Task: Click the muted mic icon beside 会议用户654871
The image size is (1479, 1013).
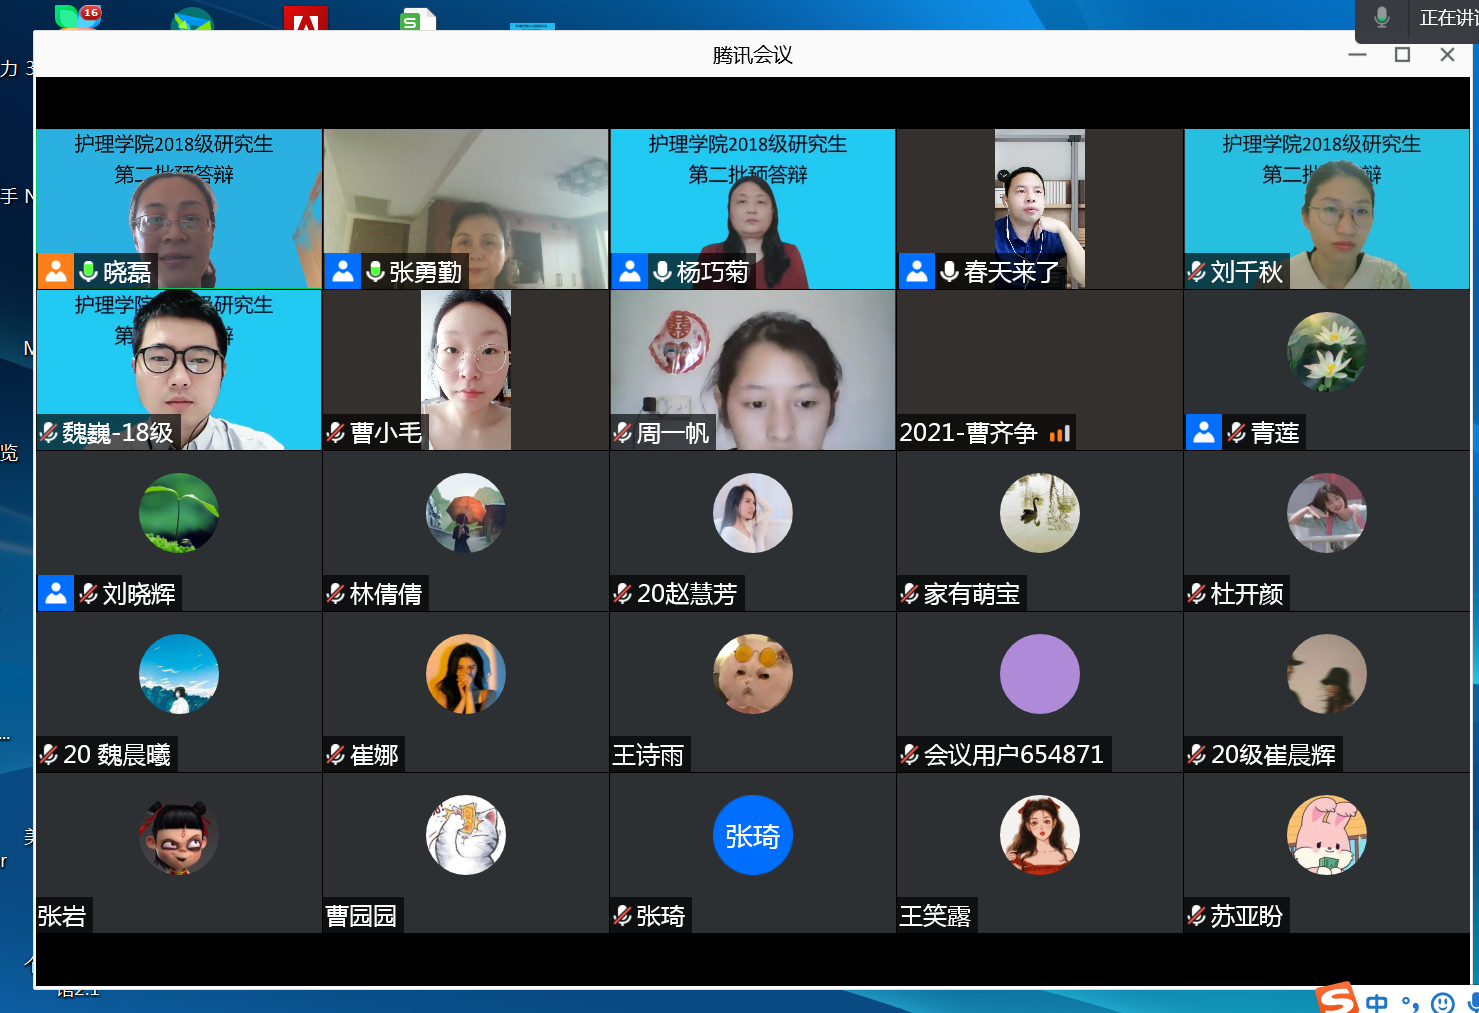Action: click(x=910, y=755)
